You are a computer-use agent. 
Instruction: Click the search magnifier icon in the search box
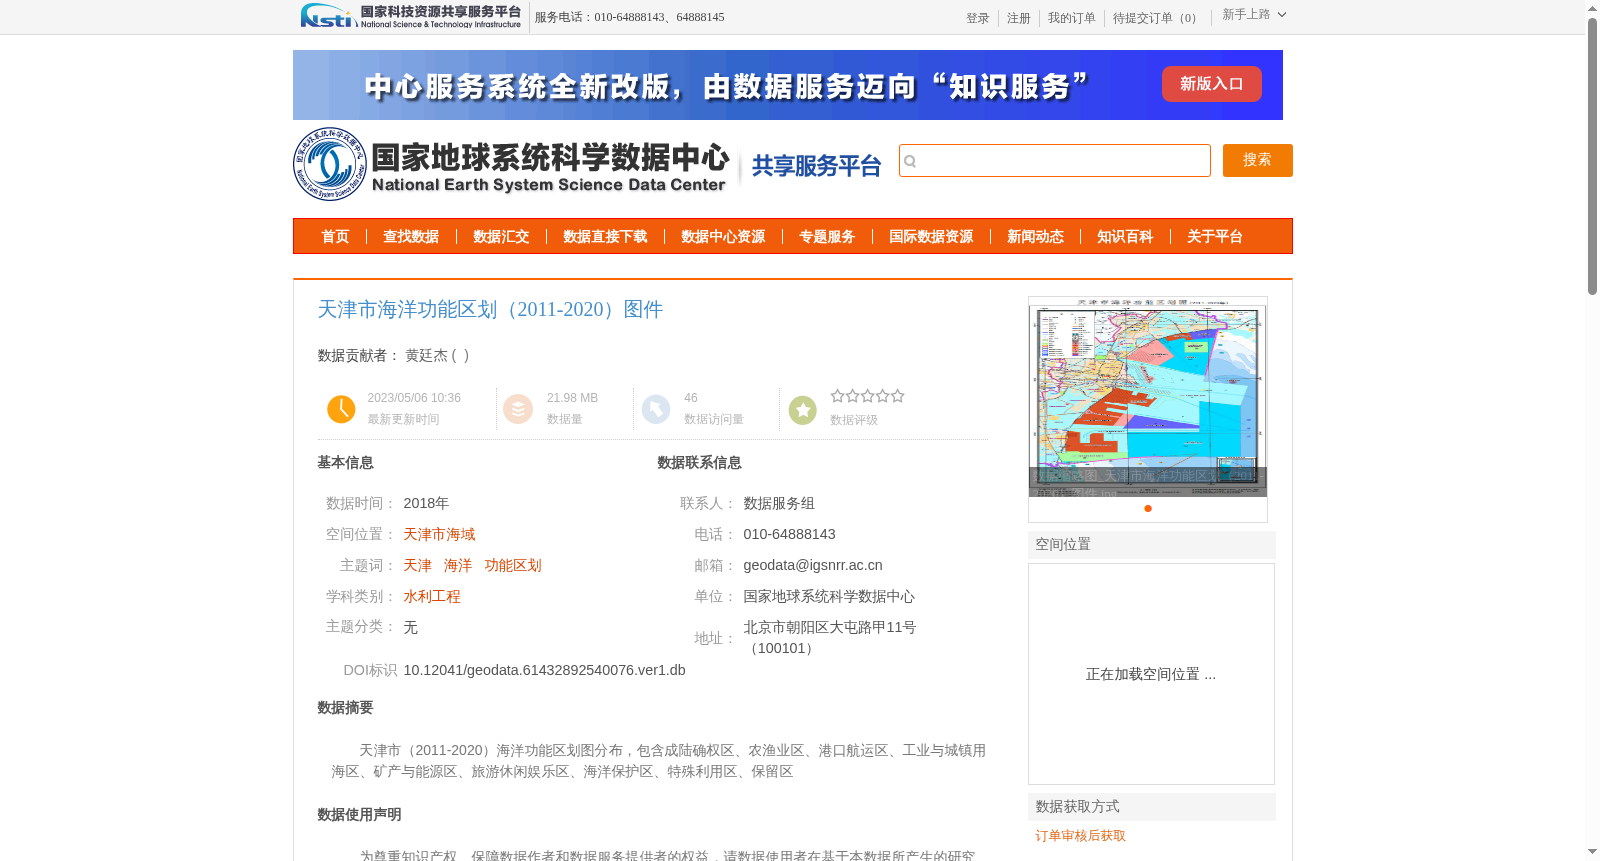click(910, 161)
